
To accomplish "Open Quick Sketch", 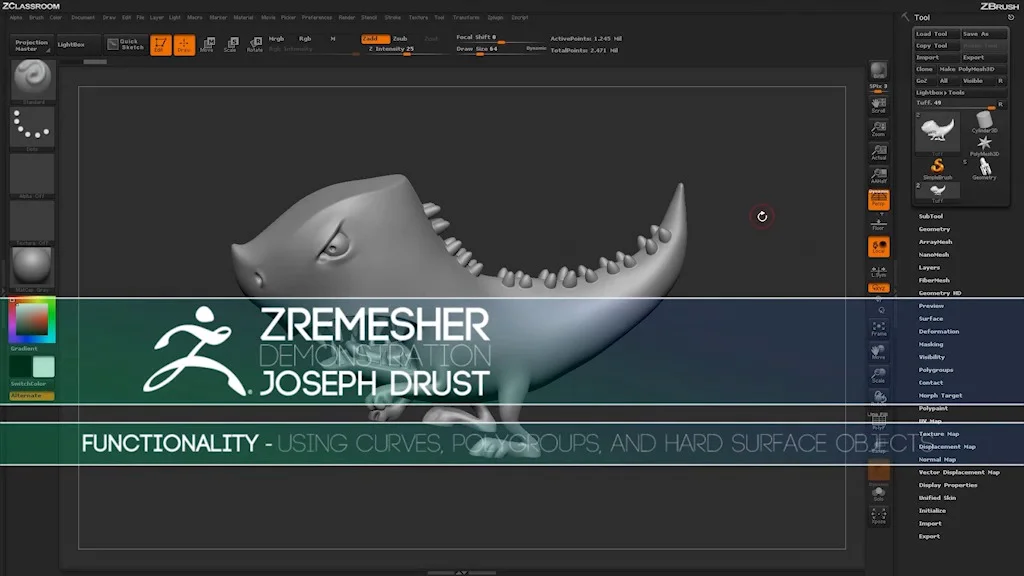I will [125, 44].
